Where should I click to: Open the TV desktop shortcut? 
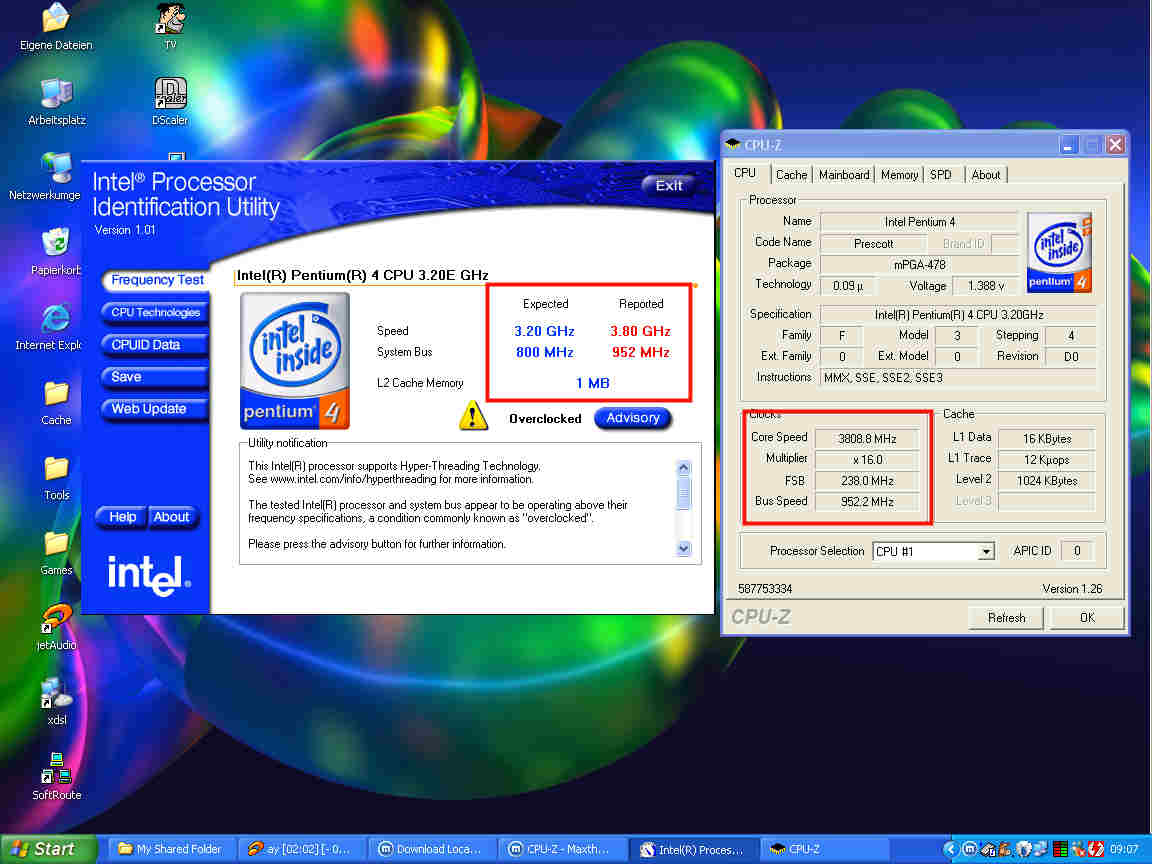tap(170, 18)
